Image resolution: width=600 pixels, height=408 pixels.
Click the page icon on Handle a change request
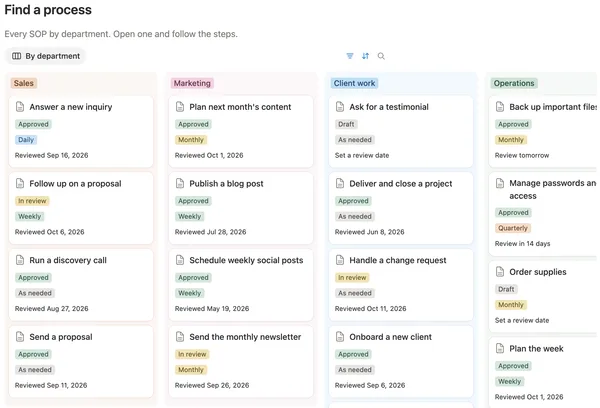(340, 260)
